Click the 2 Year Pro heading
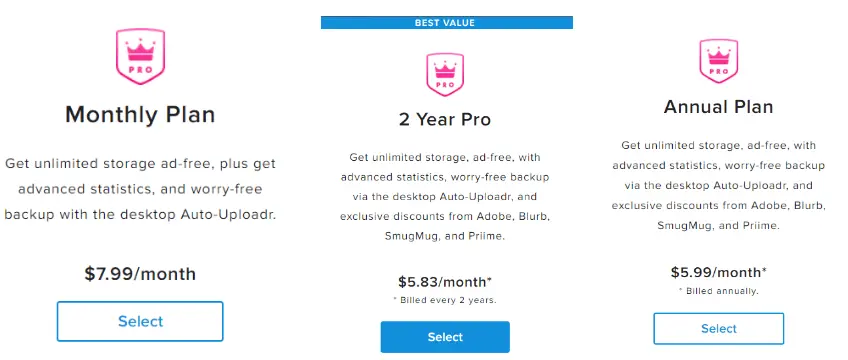Viewport: 848px width, 360px height. click(x=445, y=119)
